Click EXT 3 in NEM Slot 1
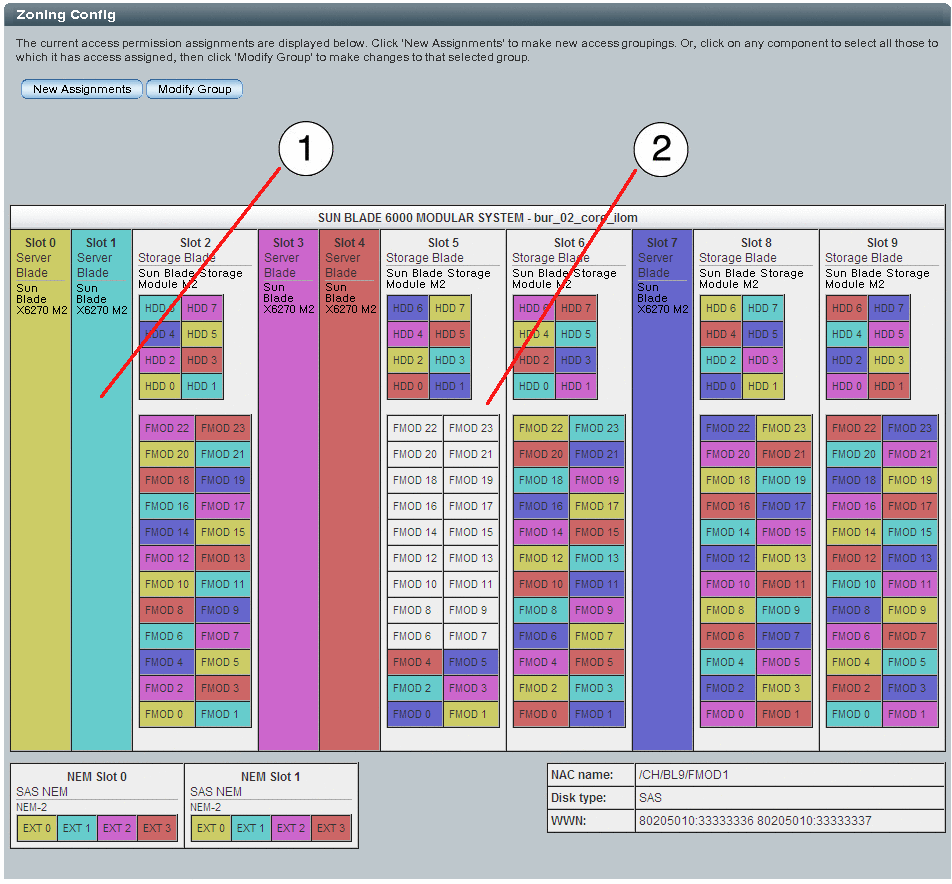Screen dimensions: 952x884 click(332, 829)
